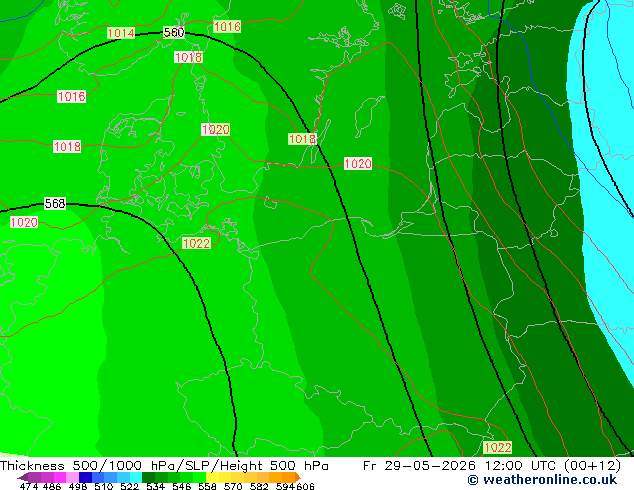Click the legend value 510
This screenshot has width=634, height=490.
click(x=104, y=486)
